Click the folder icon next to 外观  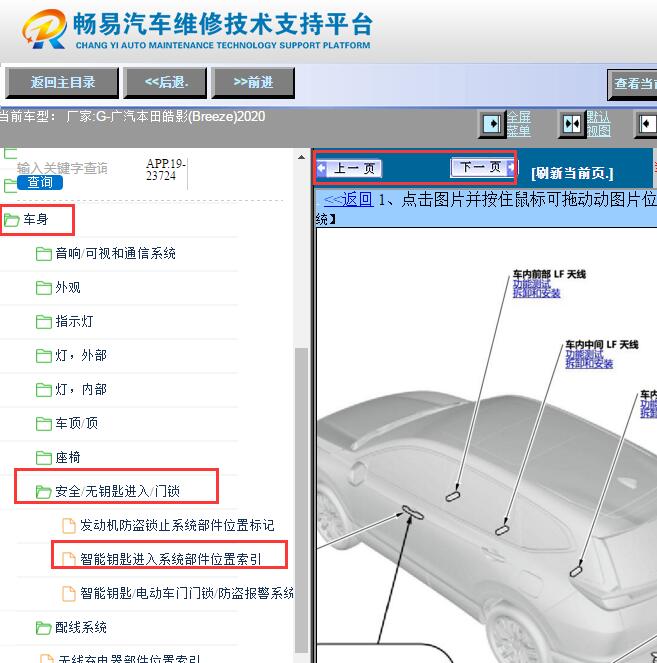tap(44, 288)
